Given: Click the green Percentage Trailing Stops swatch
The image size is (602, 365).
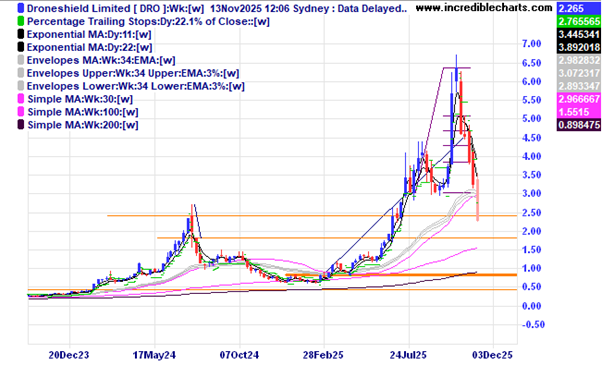Looking at the screenshot, I should (21, 21).
